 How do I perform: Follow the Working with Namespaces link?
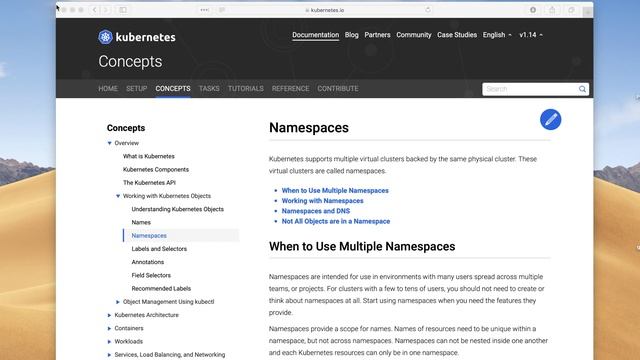(x=322, y=201)
